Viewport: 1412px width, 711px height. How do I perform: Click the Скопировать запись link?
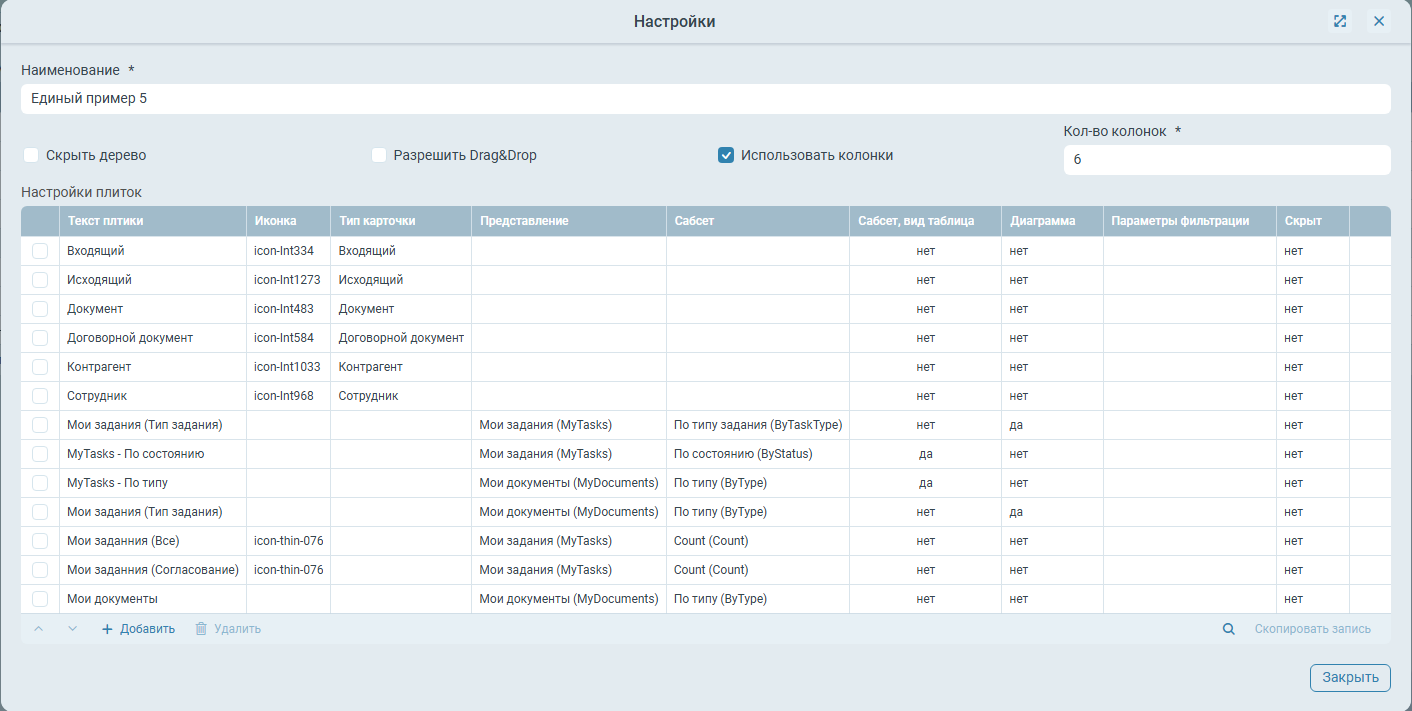(1312, 629)
